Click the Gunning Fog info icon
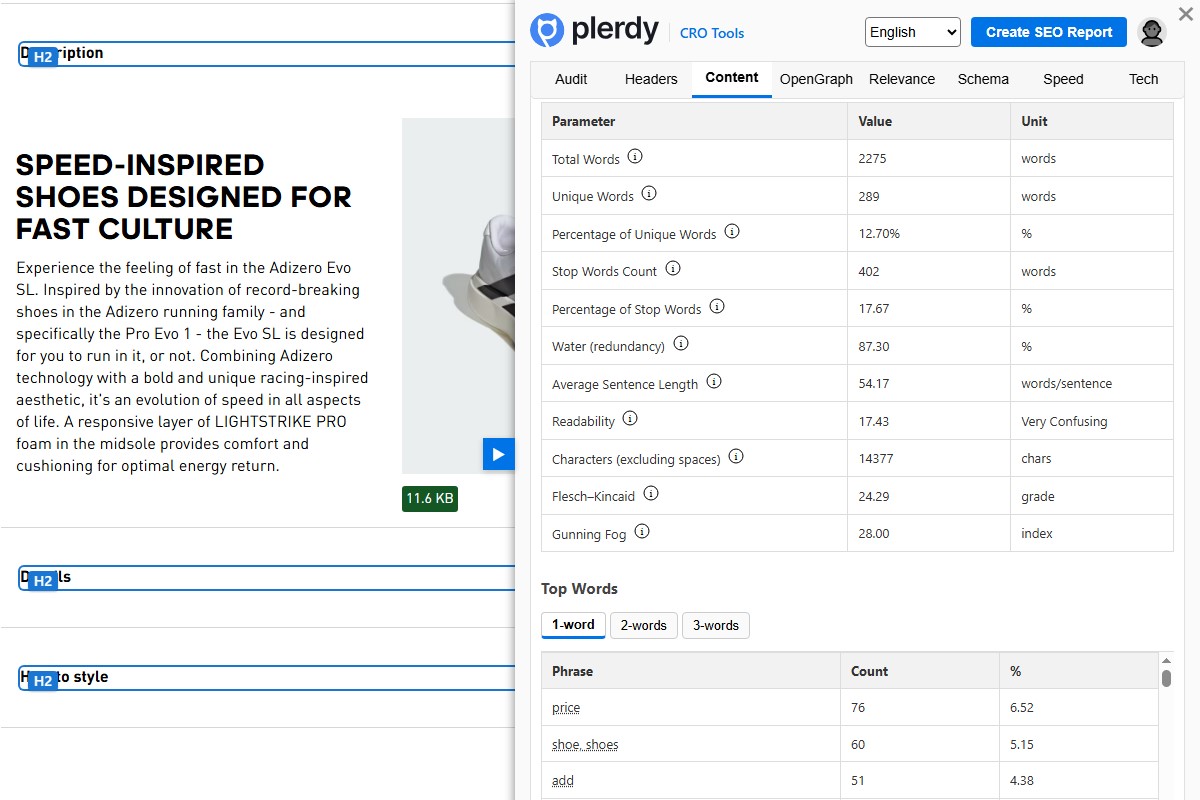 pyautogui.click(x=641, y=531)
